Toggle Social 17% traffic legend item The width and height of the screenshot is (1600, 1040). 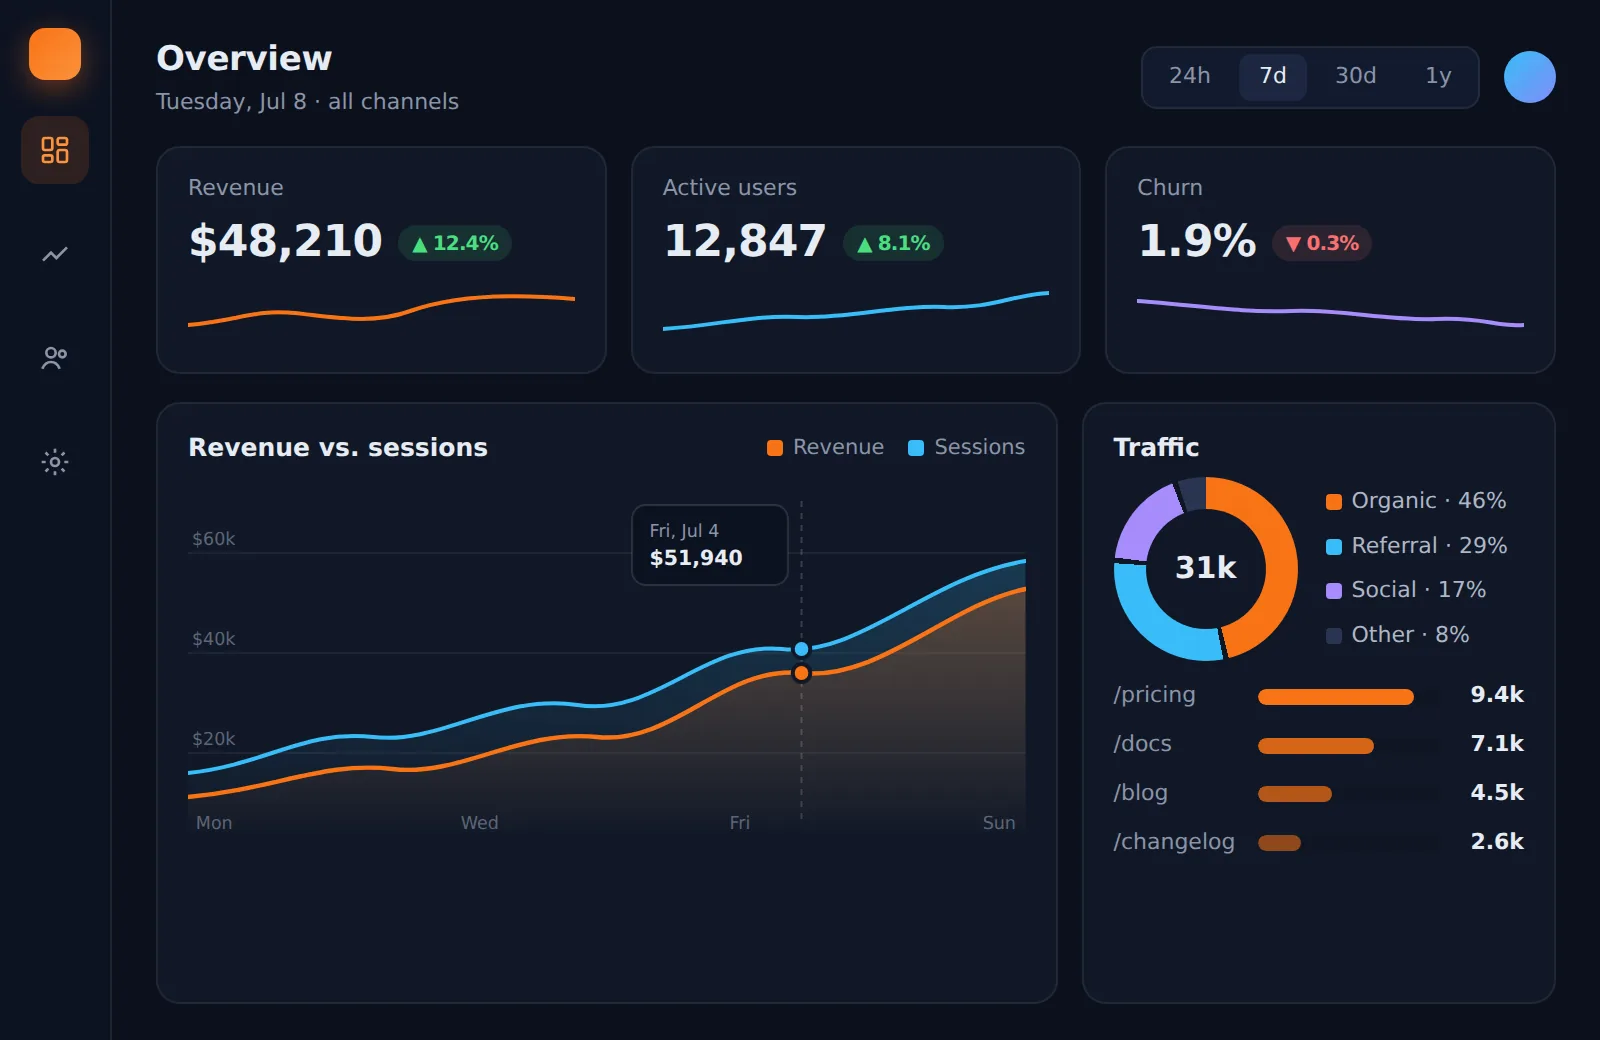click(x=1406, y=590)
